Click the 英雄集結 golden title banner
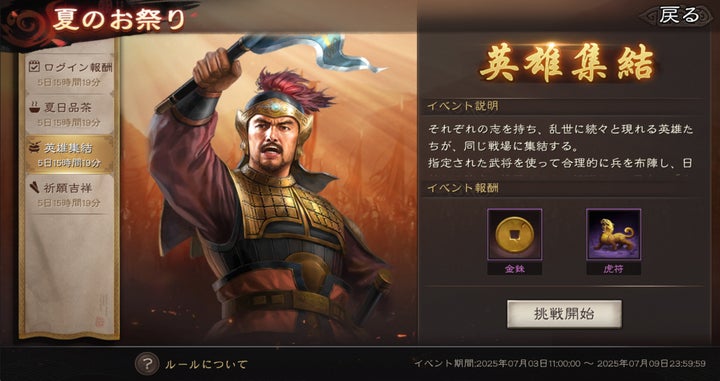720x381 pixels. click(x=567, y=64)
